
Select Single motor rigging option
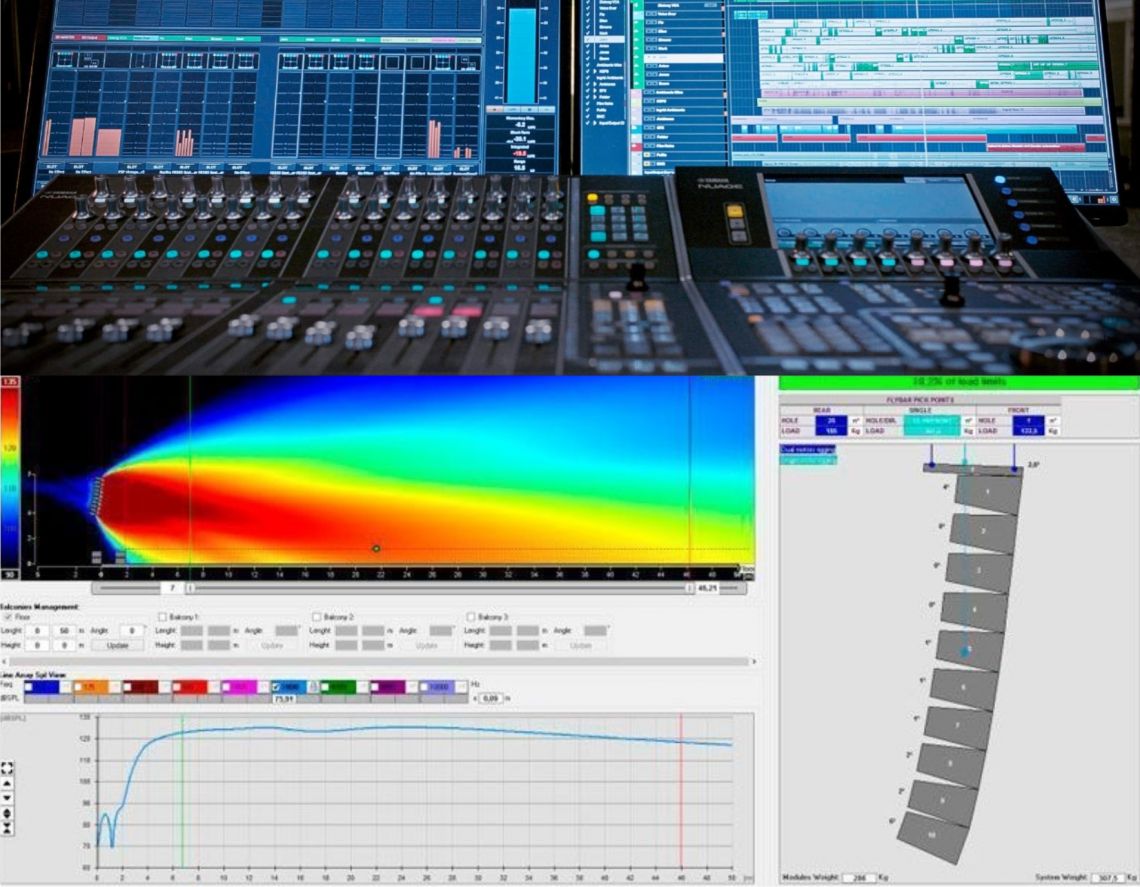808,460
